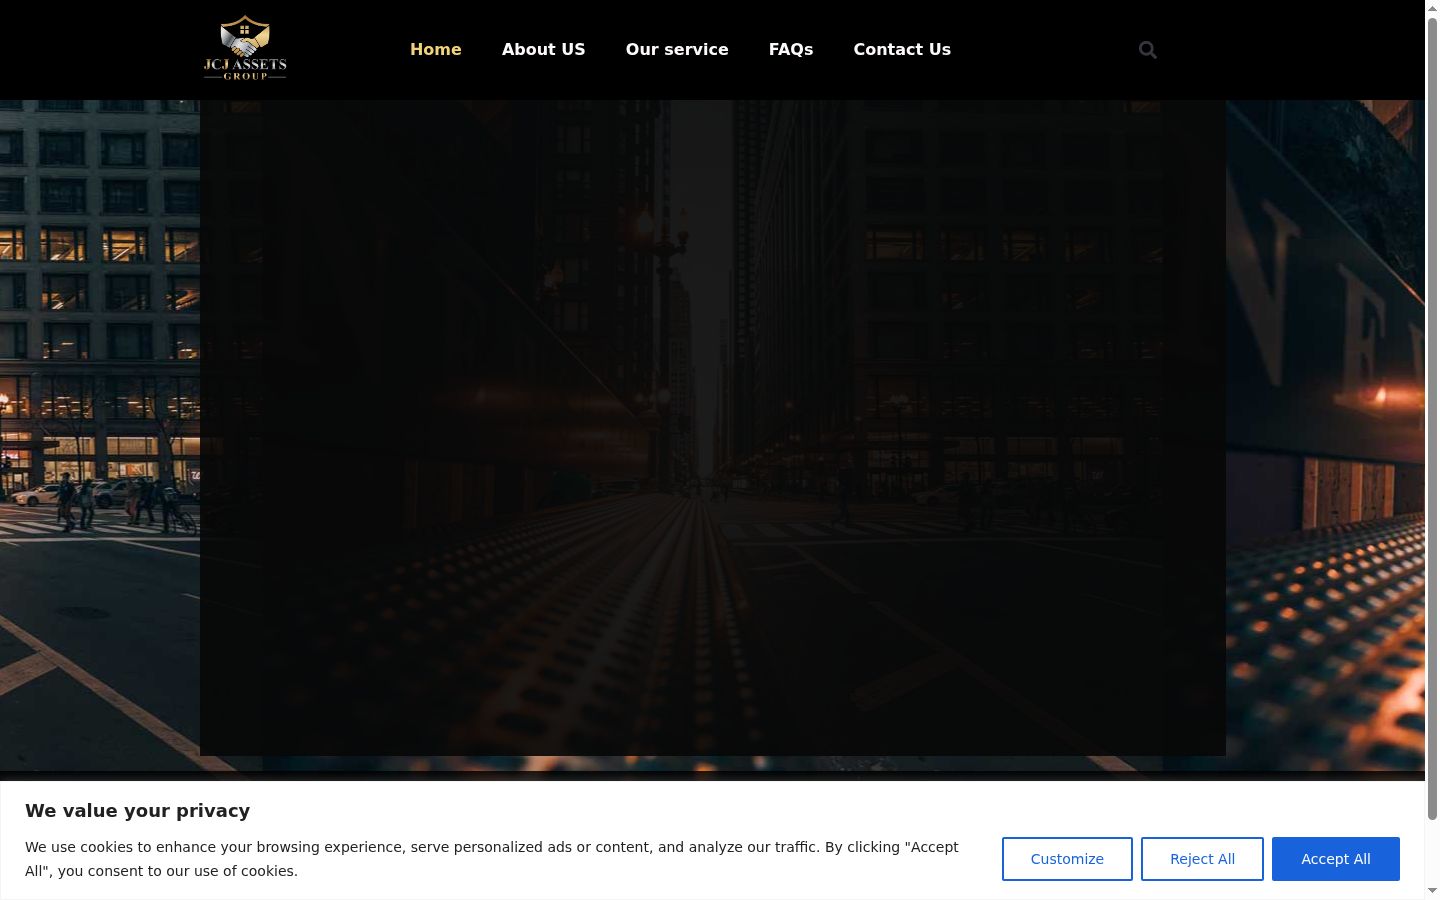Click the Customize cookie button
The height and width of the screenshot is (900, 1440).
[x=1067, y=859]
